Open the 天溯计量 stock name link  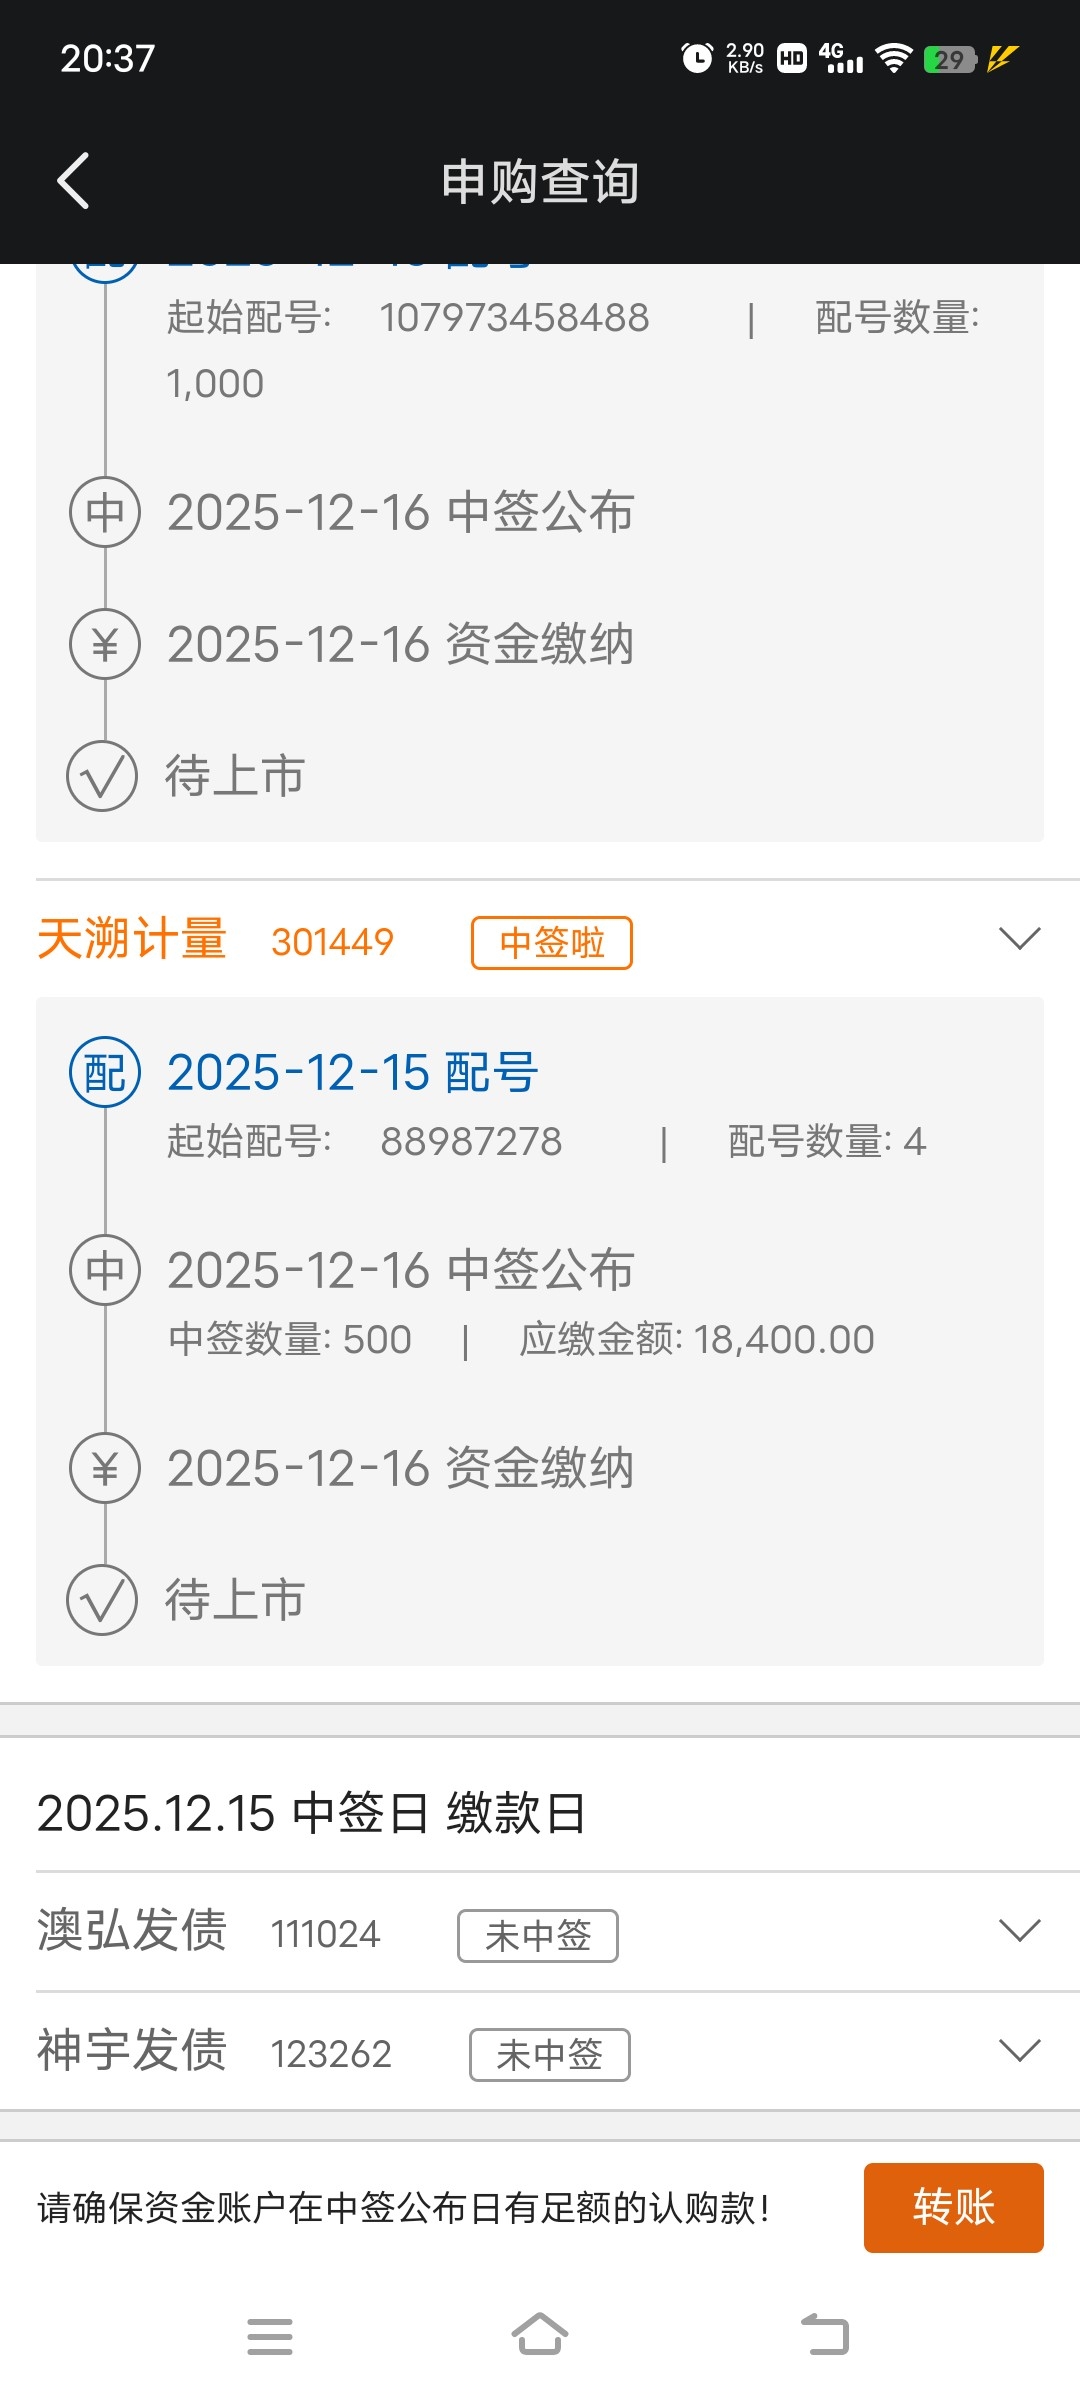(x=132, y=939)
